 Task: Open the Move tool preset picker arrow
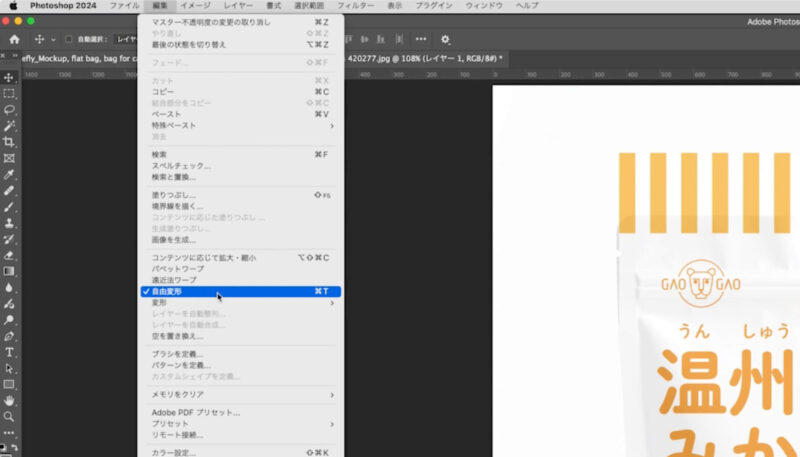pyautogui.click(x=53, y=40)
